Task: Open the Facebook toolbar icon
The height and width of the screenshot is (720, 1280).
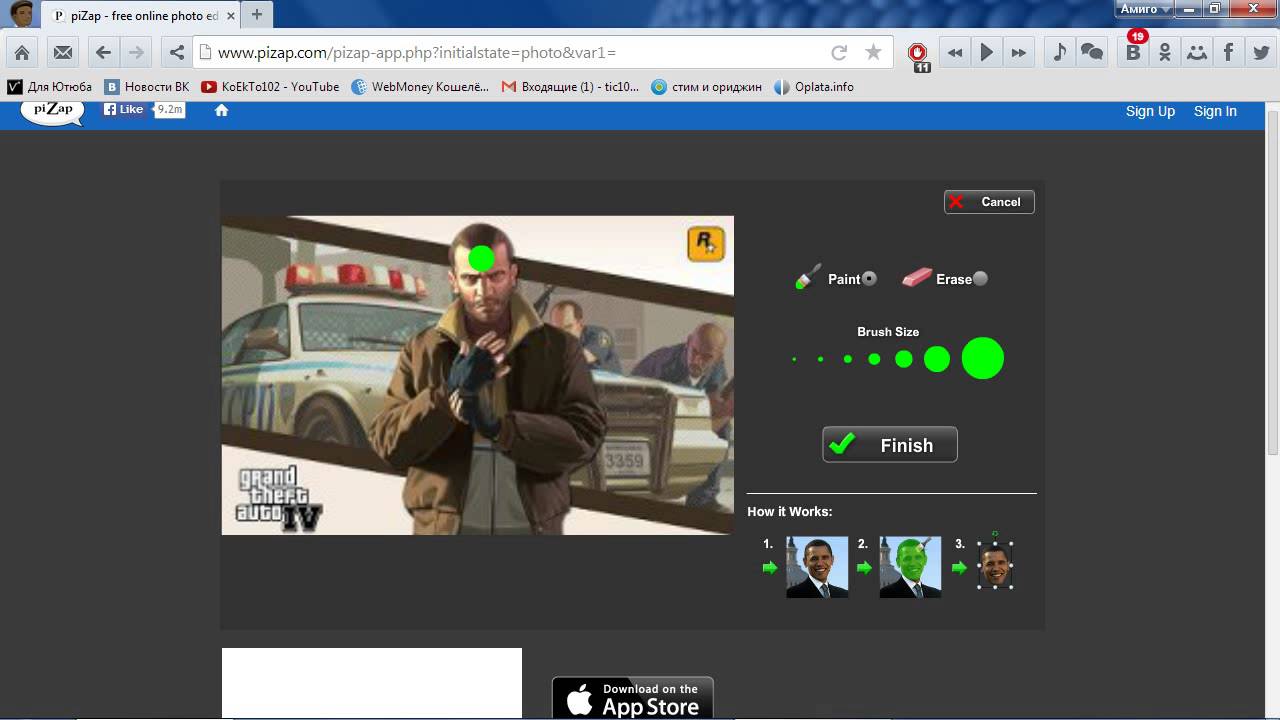Action: click(x=1229, y=53)
